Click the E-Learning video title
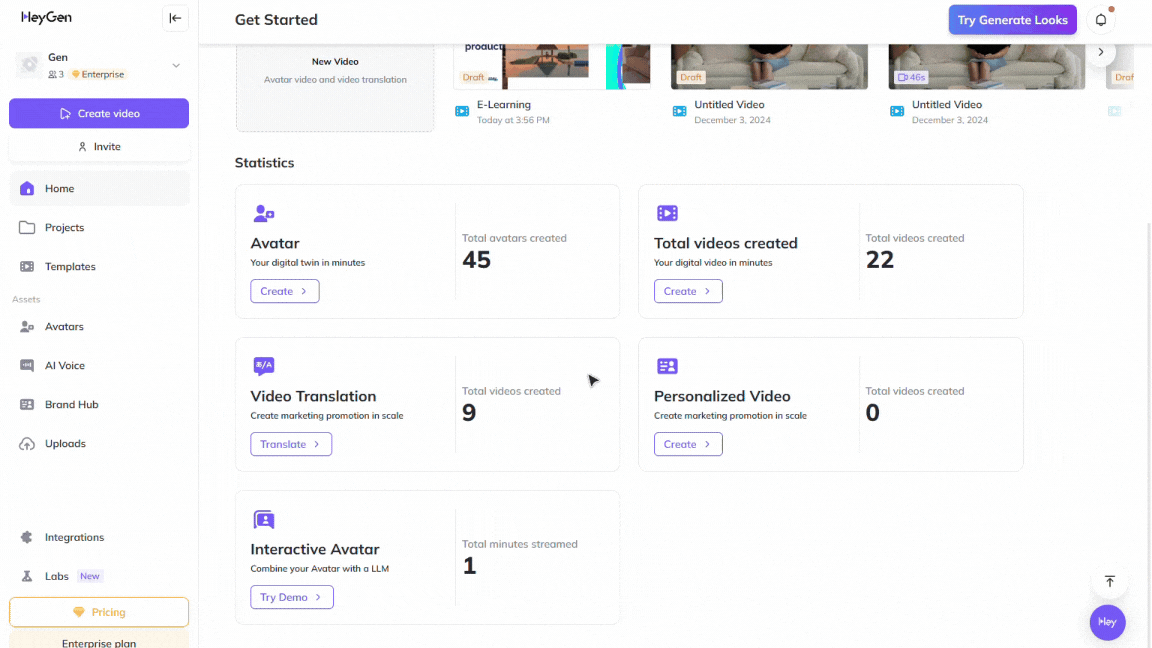The image size is (1152, 648). pos(504,105)
